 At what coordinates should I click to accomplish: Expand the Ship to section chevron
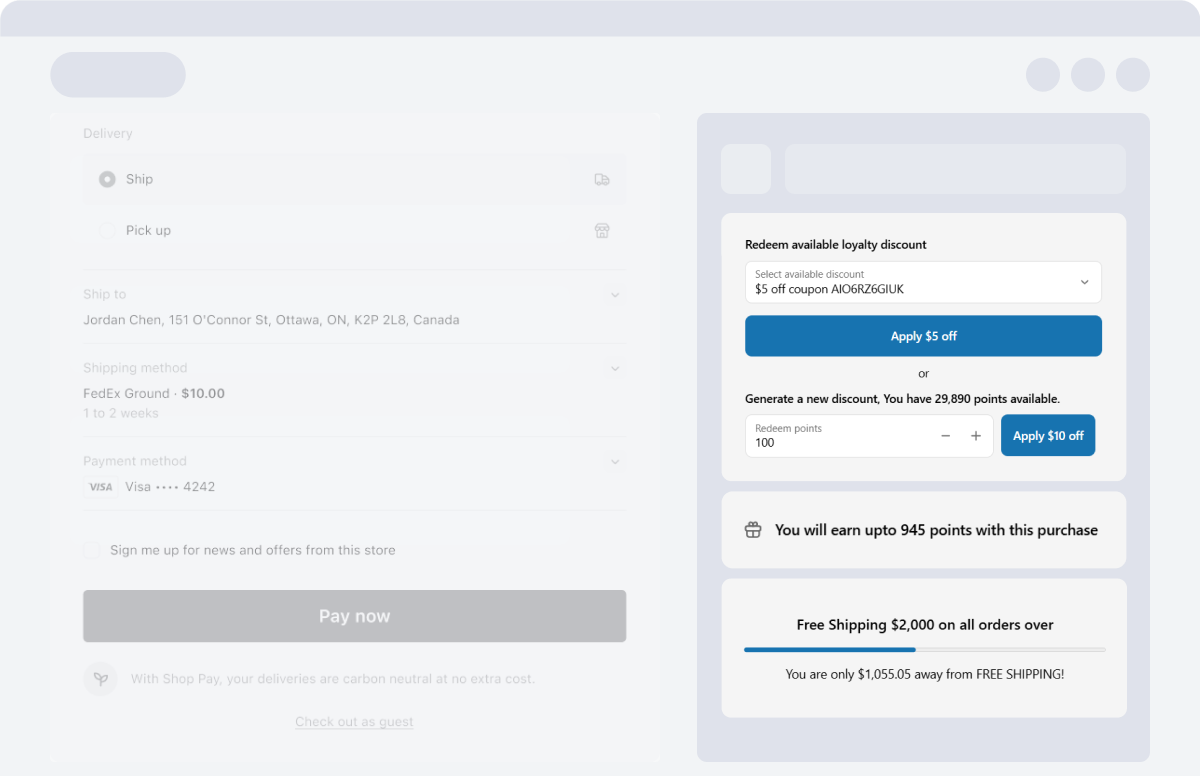pyautogui.click(x=615, y=295)
